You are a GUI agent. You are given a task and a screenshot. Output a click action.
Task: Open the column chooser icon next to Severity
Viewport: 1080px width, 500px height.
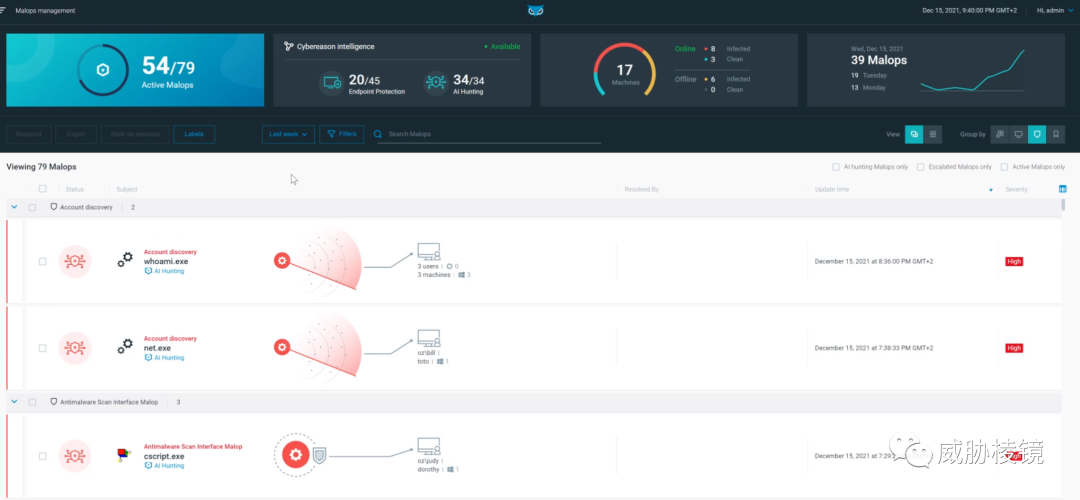point(1062,189)
